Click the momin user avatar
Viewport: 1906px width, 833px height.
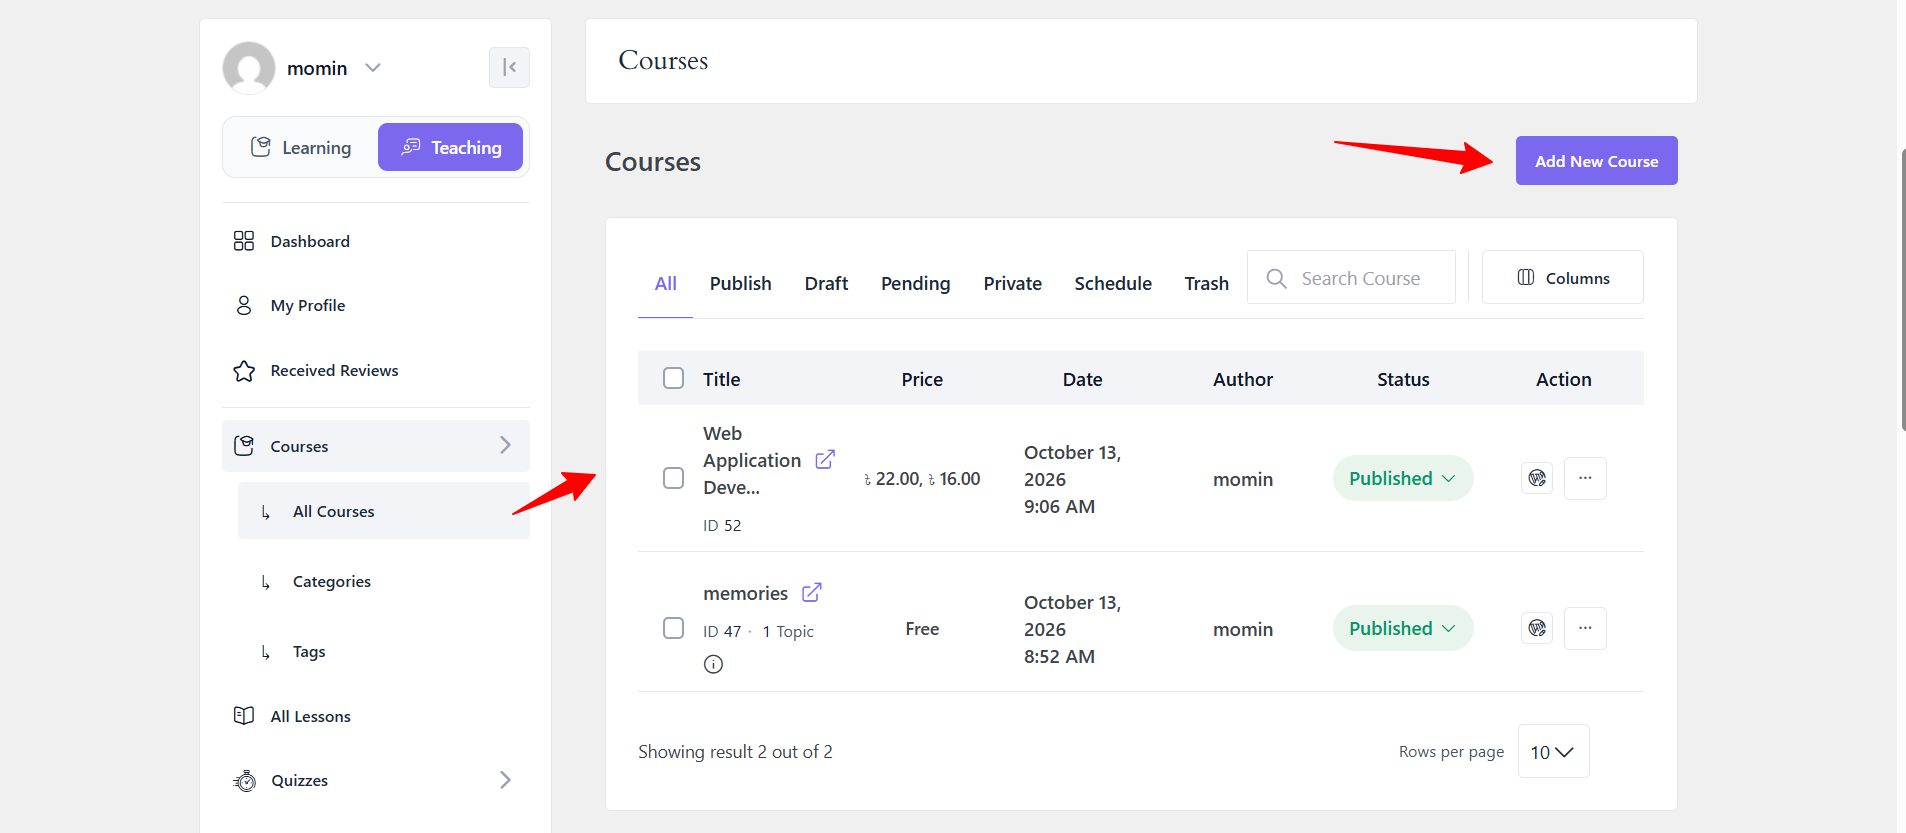coord(249,68)
